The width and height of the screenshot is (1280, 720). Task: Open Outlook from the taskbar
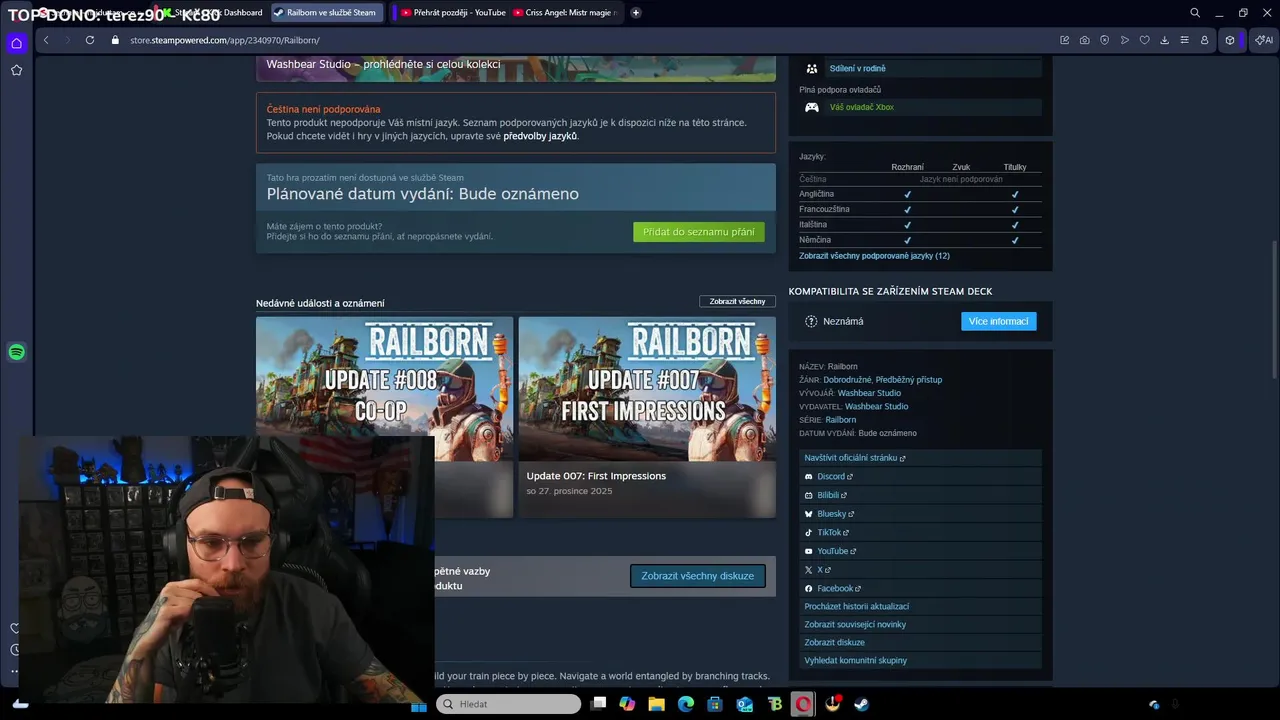pos(744,704)
